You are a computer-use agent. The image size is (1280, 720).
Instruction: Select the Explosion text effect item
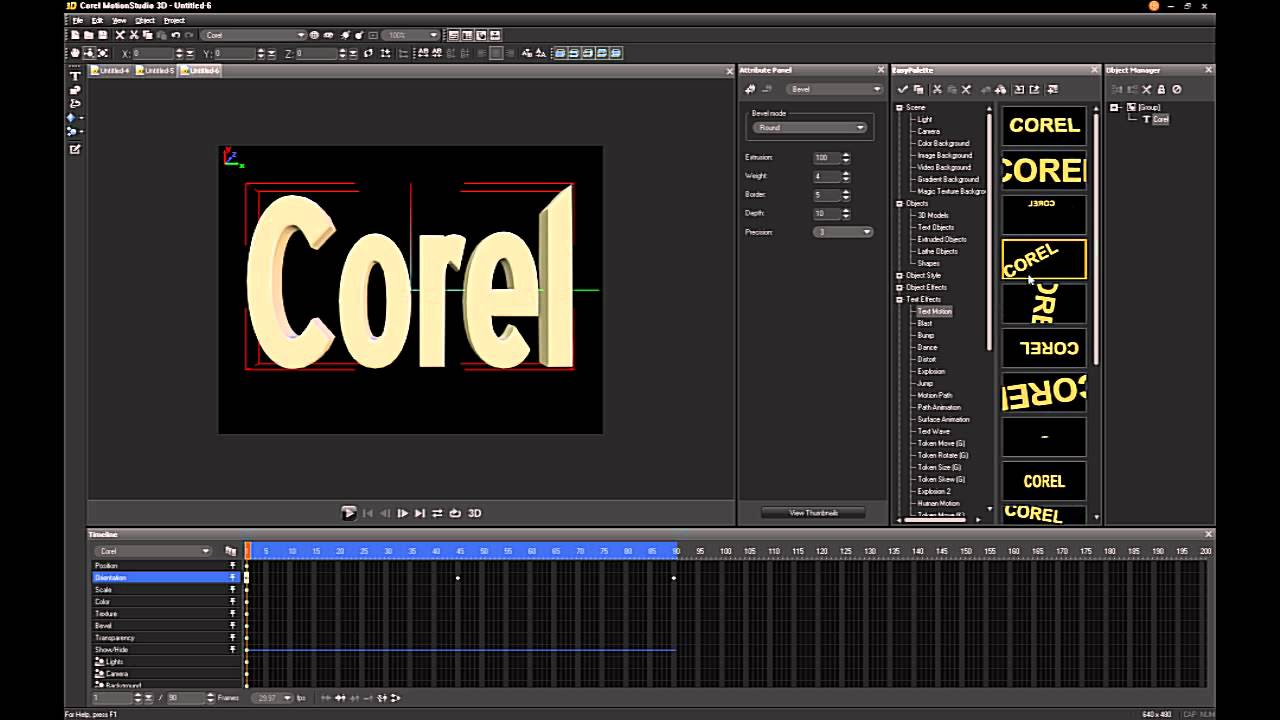point(932,372)
